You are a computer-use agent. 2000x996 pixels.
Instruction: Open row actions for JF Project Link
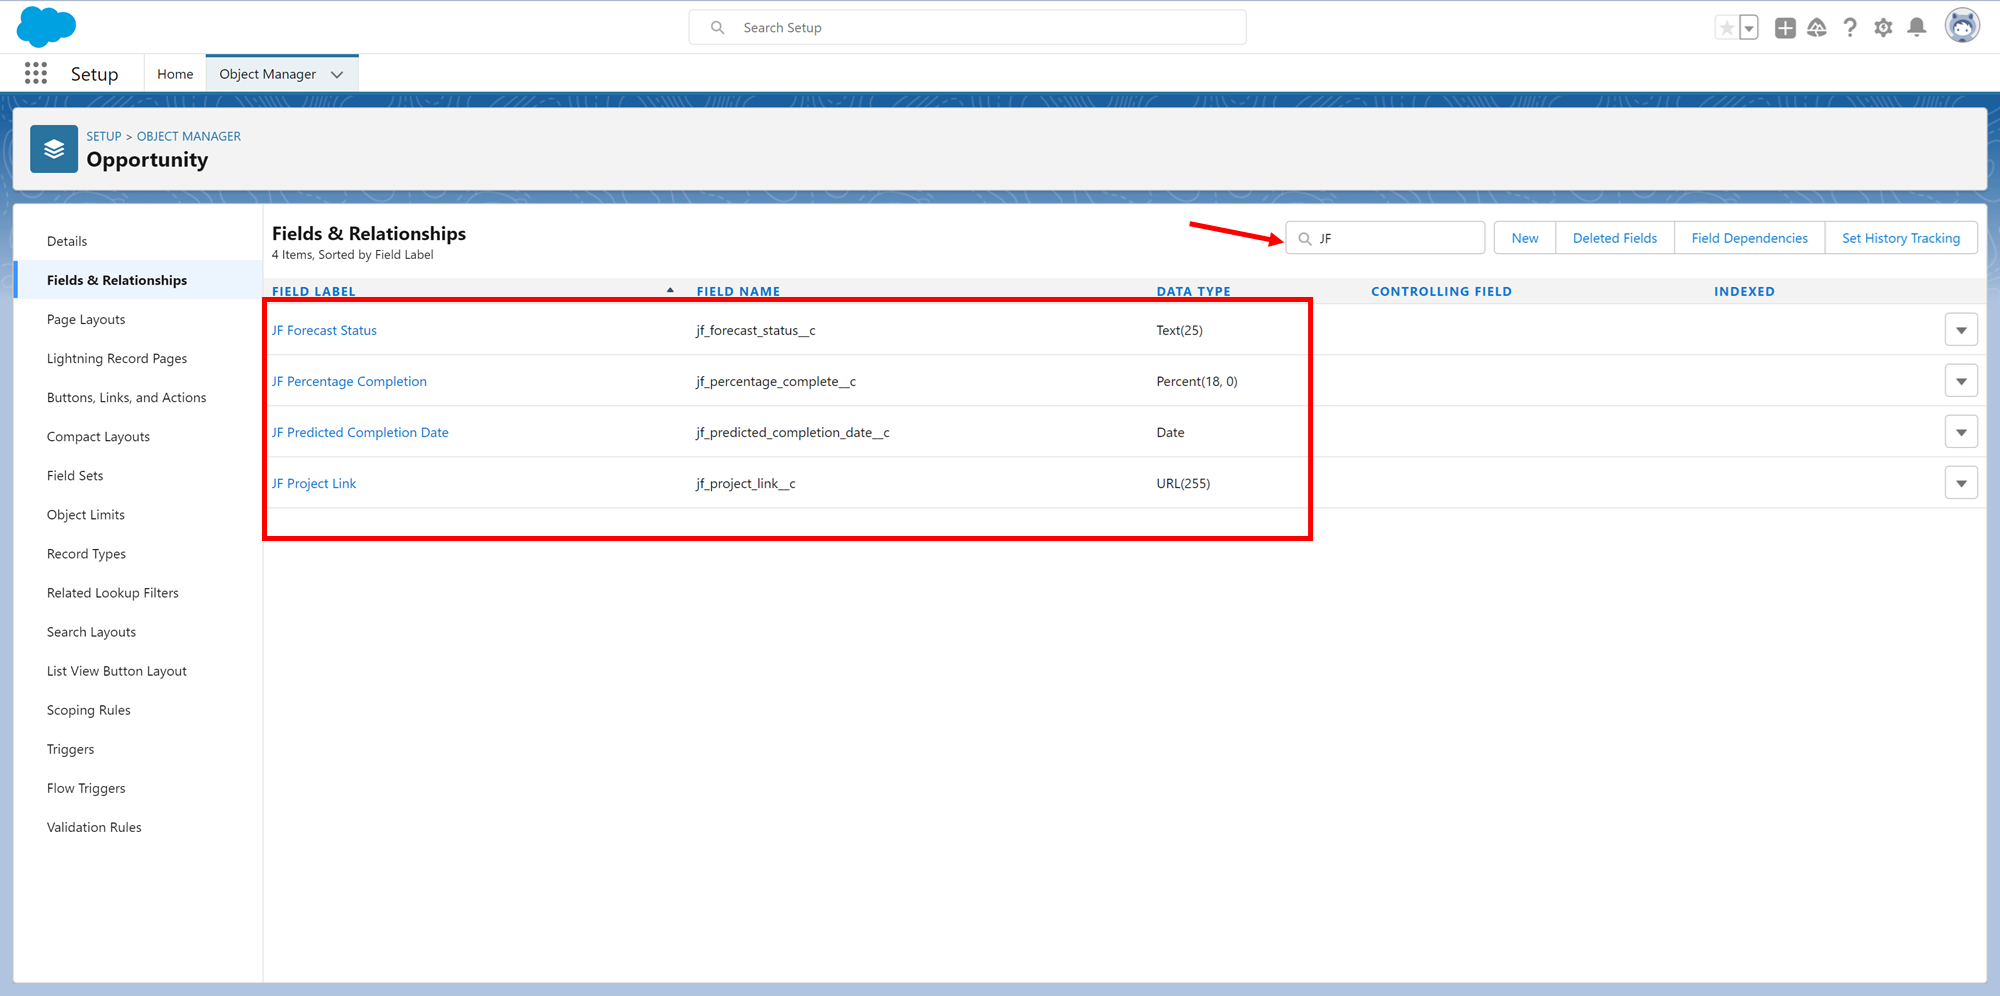(1961, 483)
